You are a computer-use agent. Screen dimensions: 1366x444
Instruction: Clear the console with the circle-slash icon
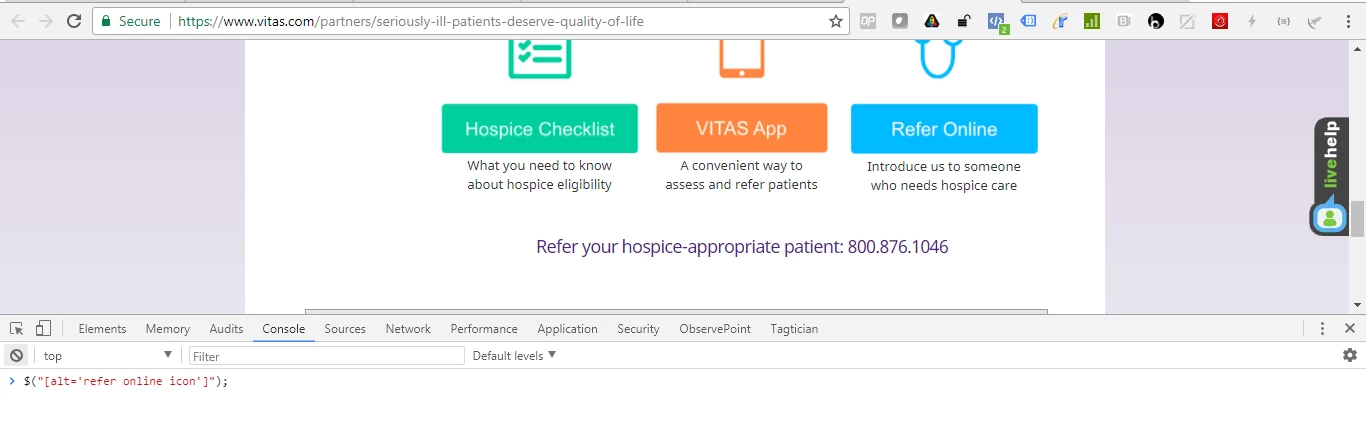(16, 355)
